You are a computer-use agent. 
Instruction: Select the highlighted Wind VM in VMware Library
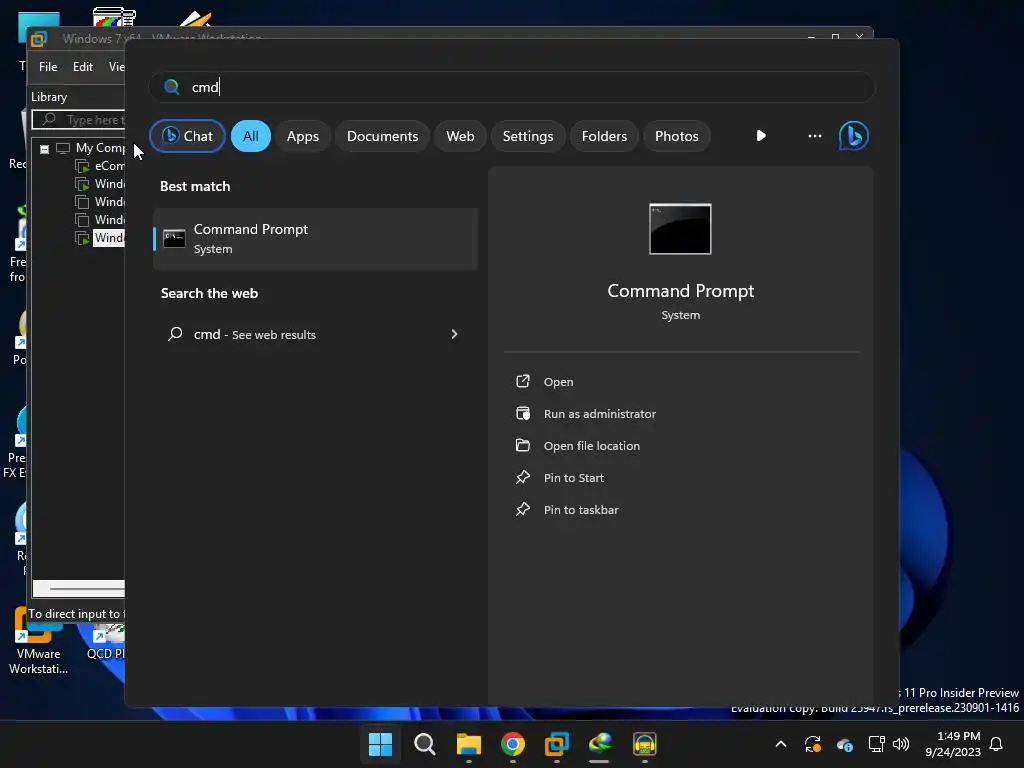[100, 238]
